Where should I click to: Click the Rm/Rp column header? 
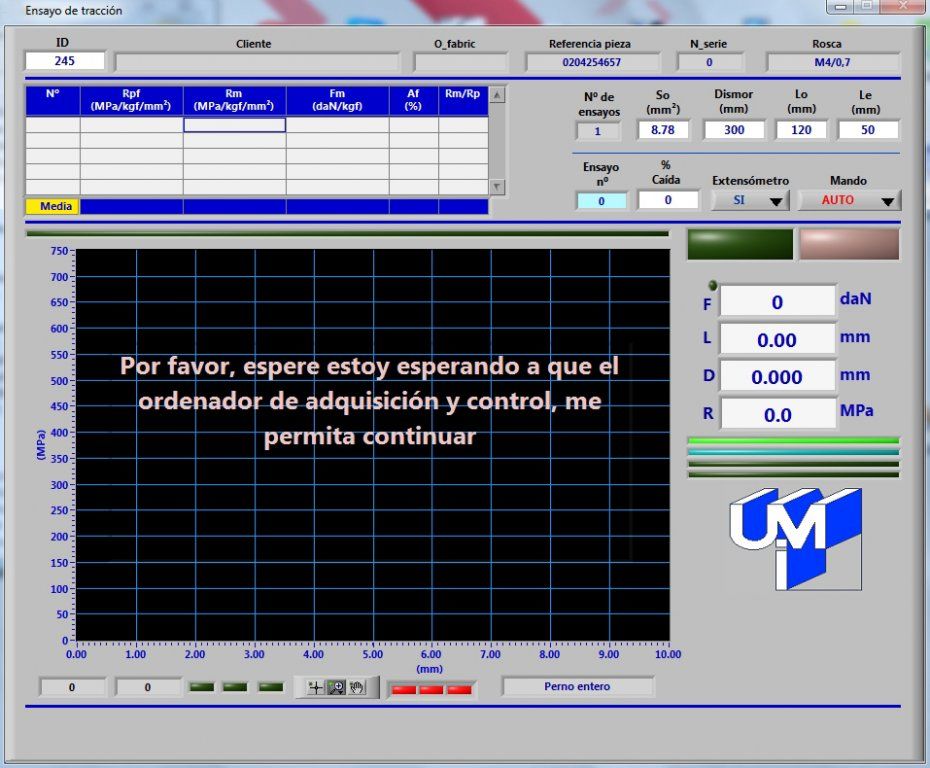[x=463, y=100]
